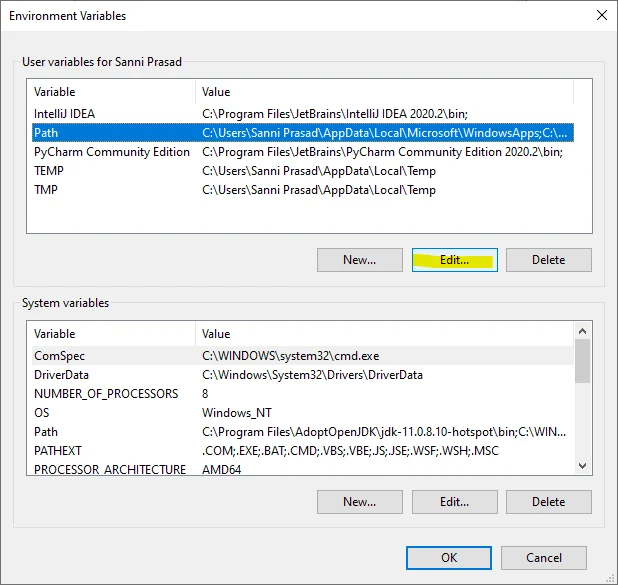Click the value 8 for processors
This screenshot has width=618, height=585.
pos(205,394)
